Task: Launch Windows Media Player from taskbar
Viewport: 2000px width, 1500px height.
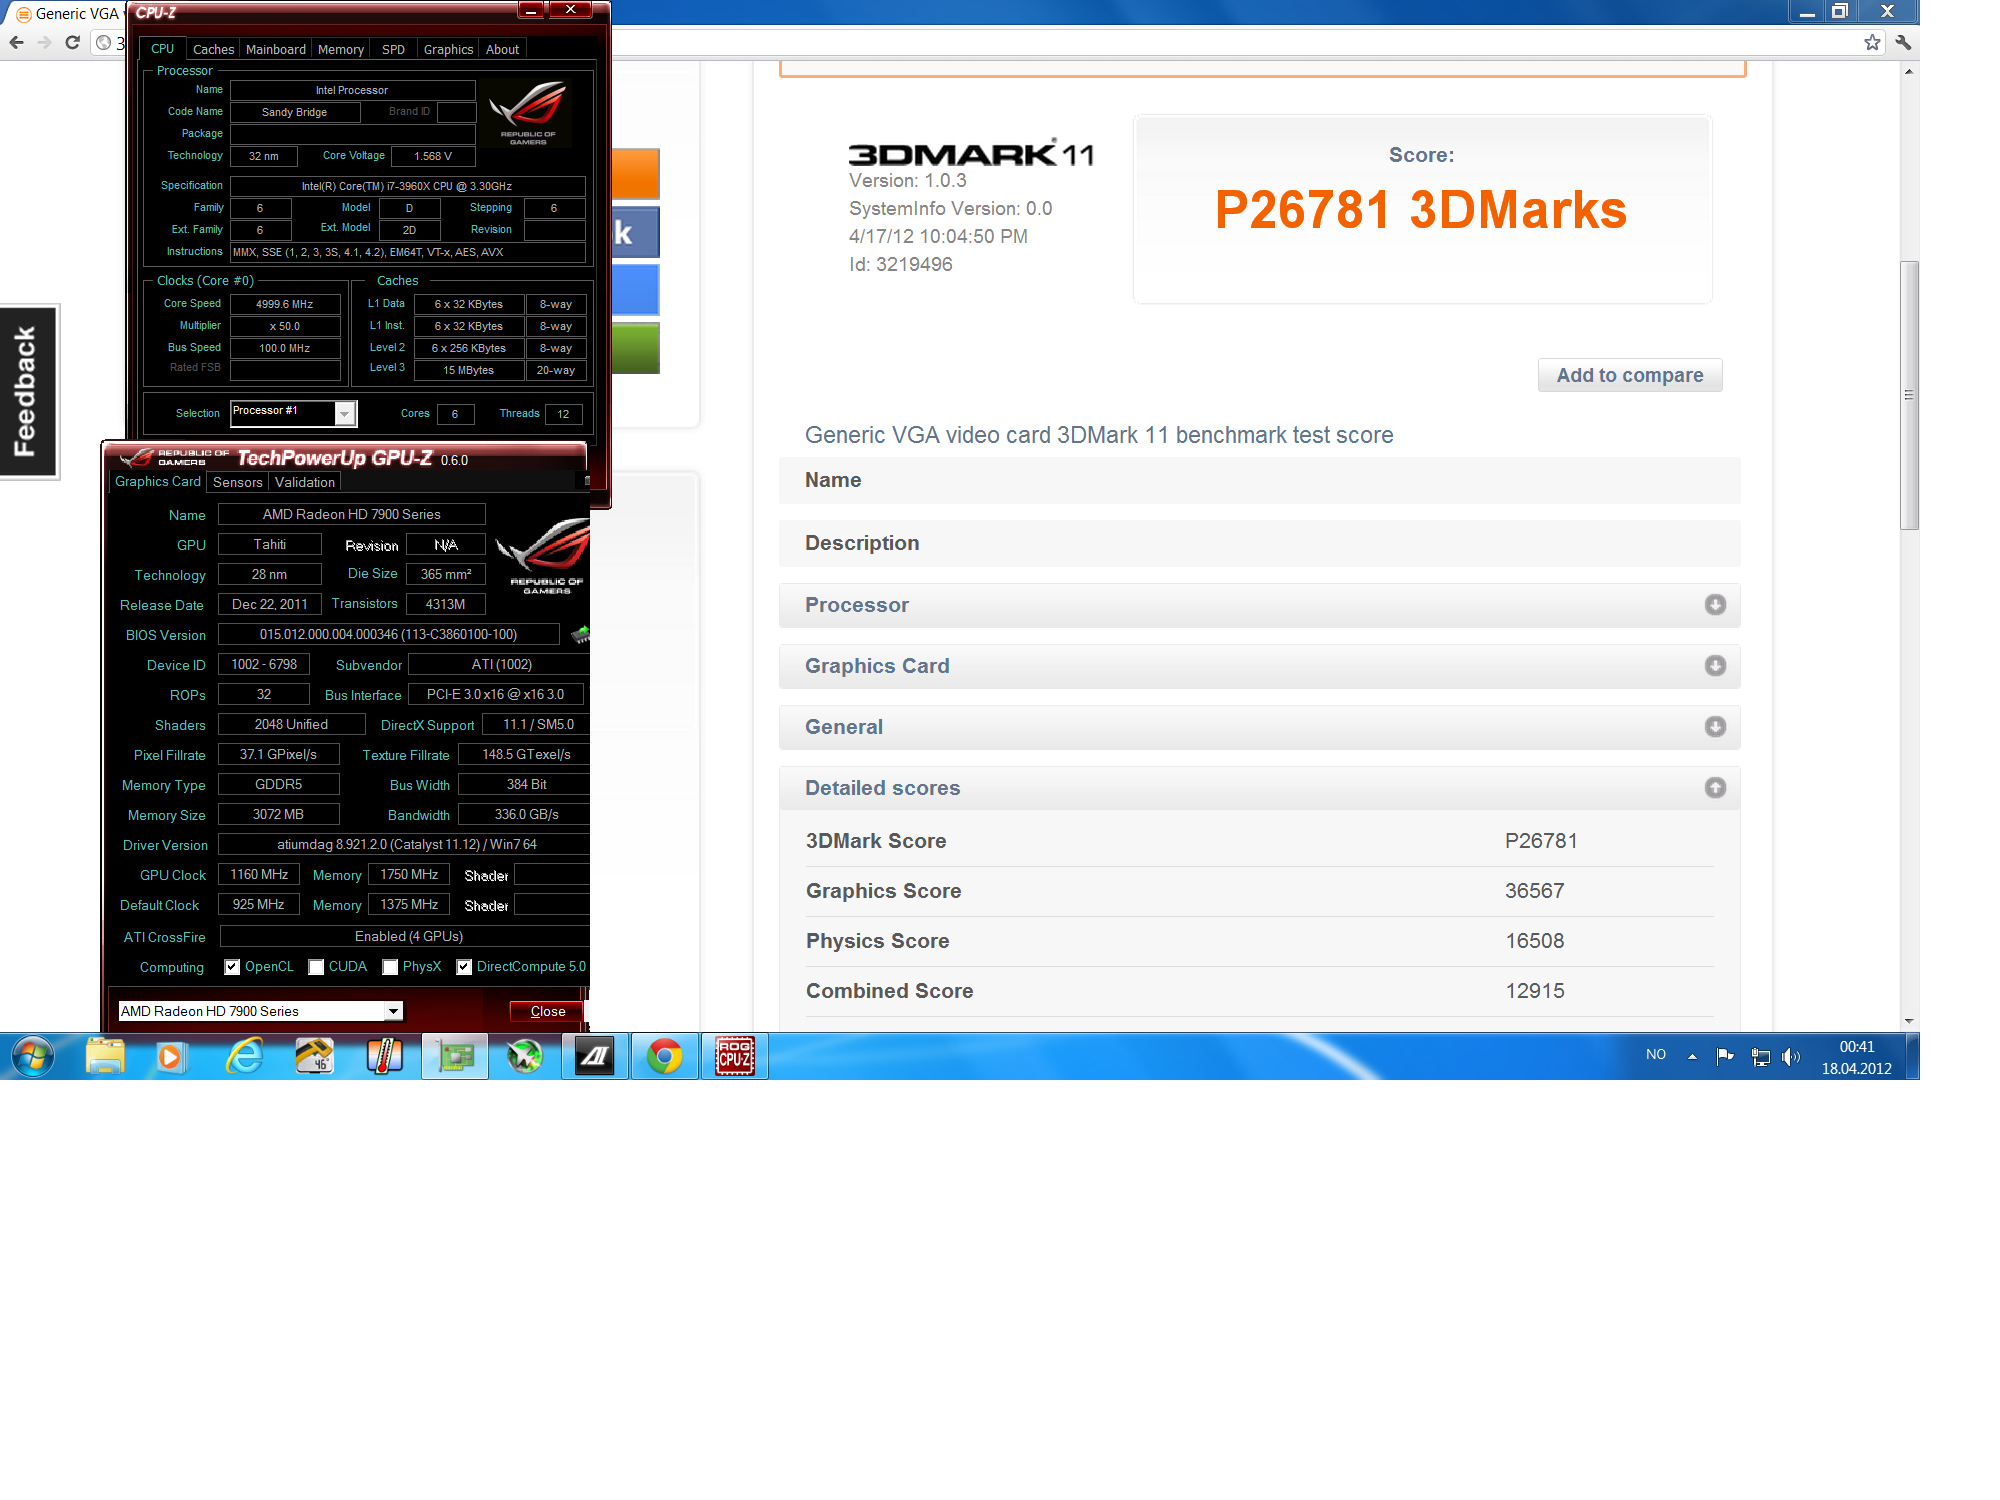Action: pyautogui.click(x=171, y=1057)
